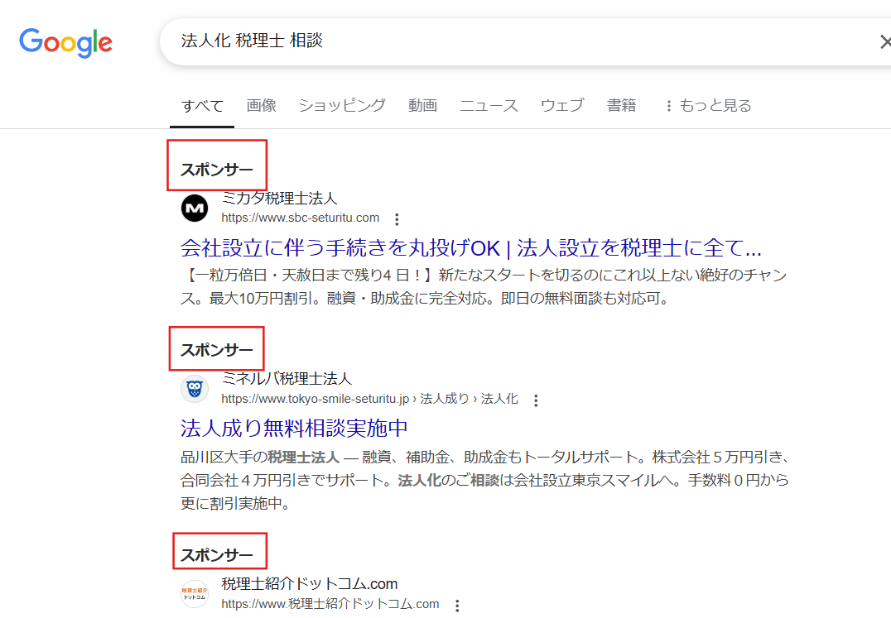Click the 書籍 search tab

621,105
